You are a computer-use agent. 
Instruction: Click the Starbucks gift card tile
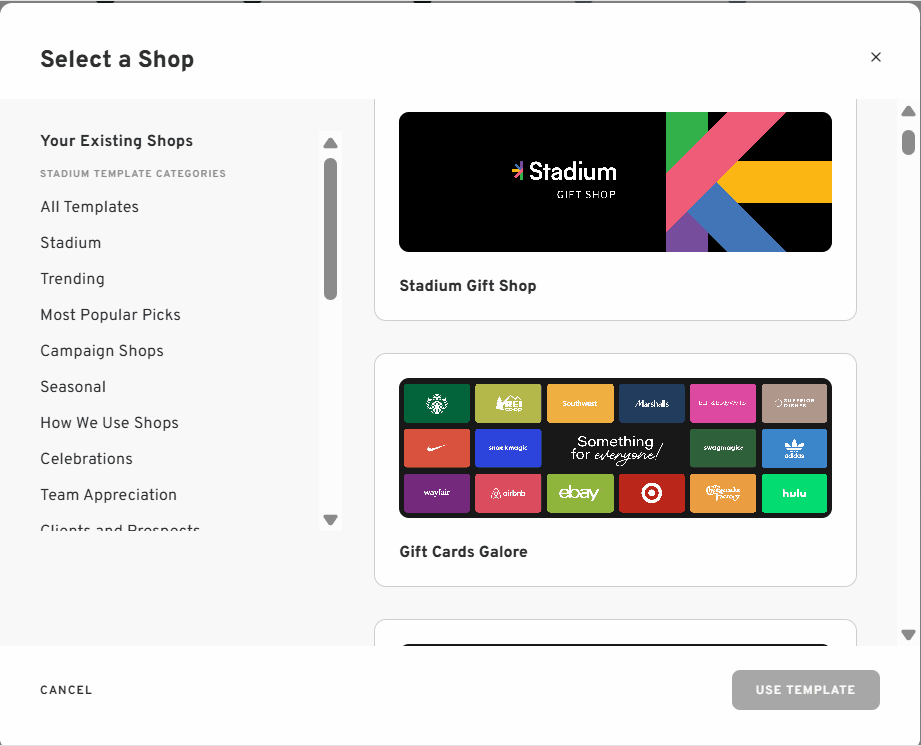tap(437, 404)
